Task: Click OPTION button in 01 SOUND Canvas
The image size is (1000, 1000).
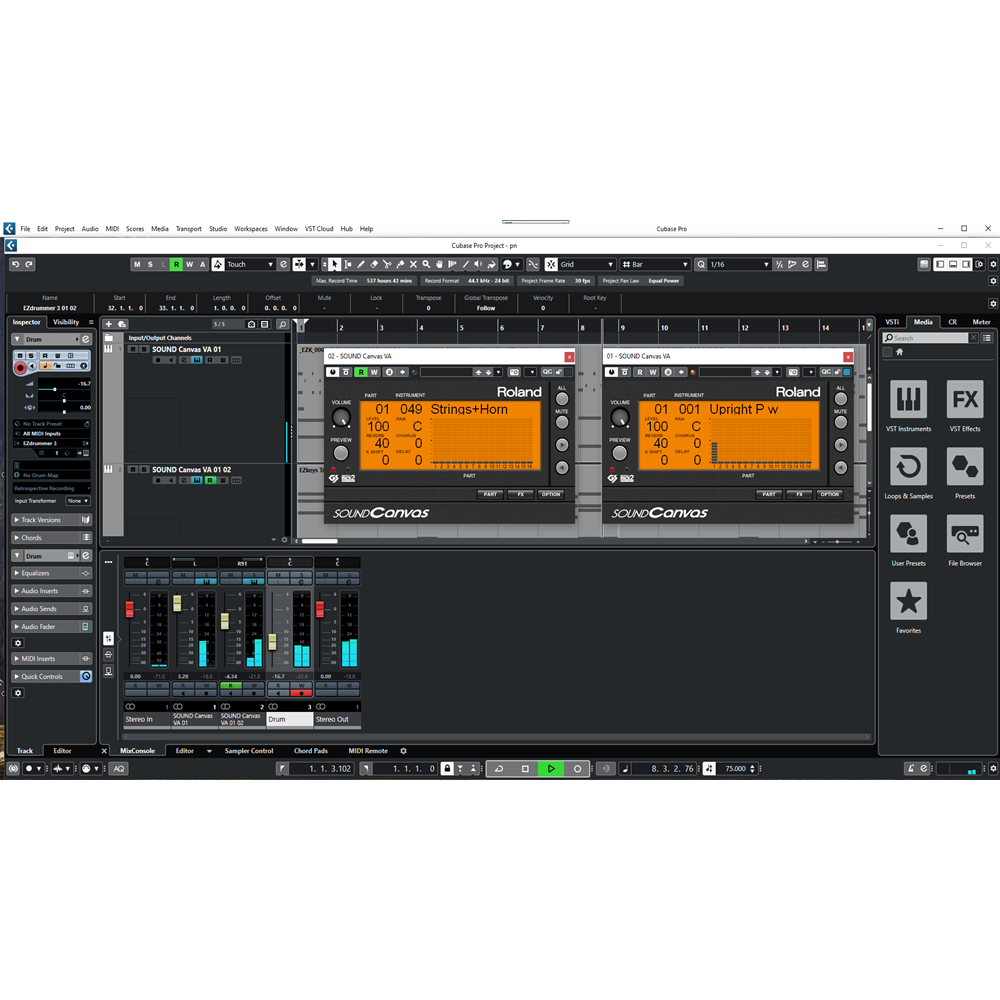Action: pos(830,494)
